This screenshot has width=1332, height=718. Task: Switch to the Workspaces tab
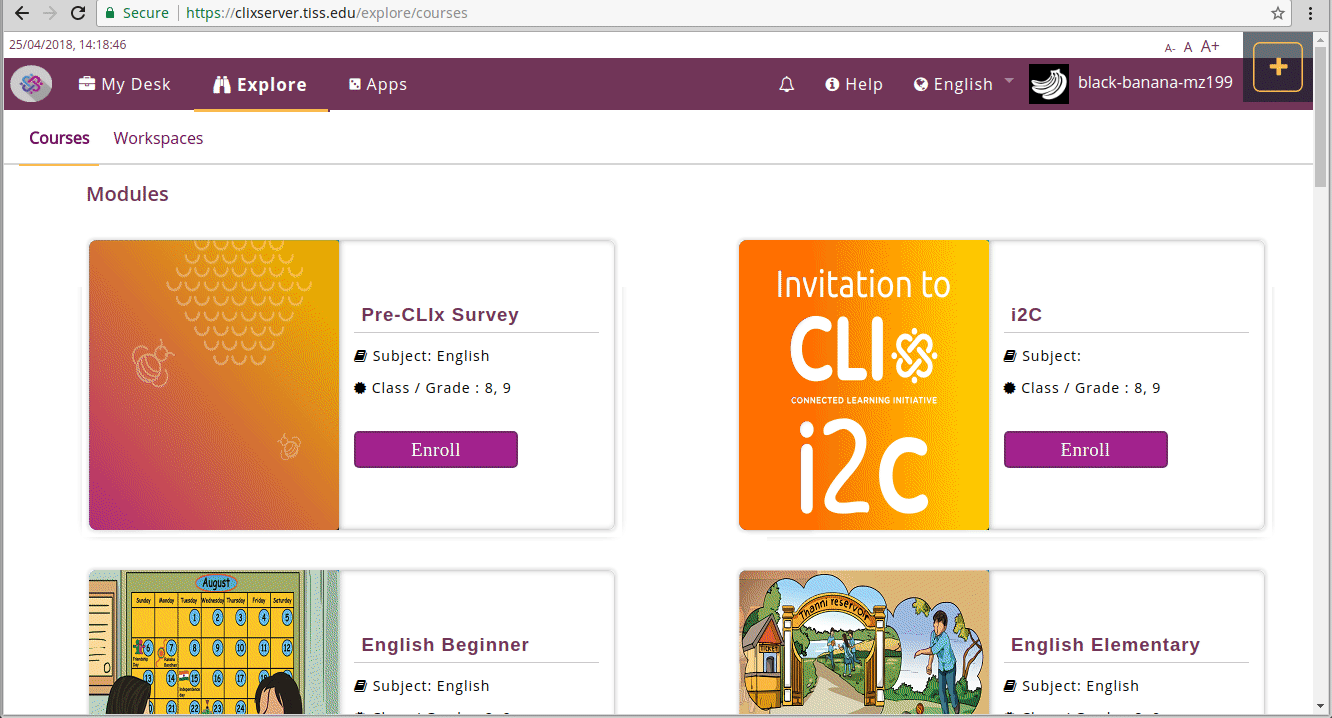[158, 138]
